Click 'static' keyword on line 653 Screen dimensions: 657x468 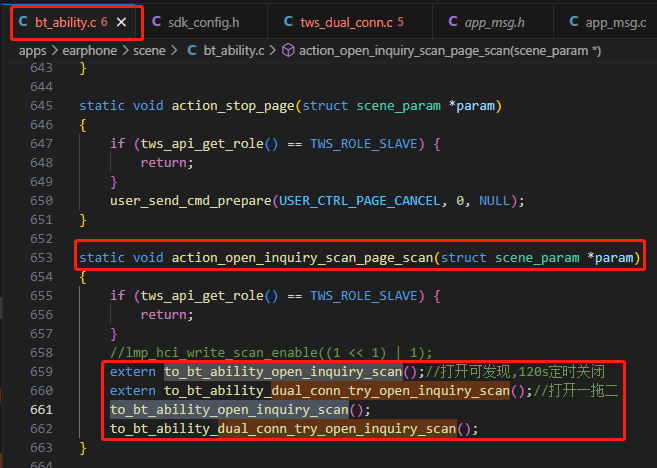point(102,258)
